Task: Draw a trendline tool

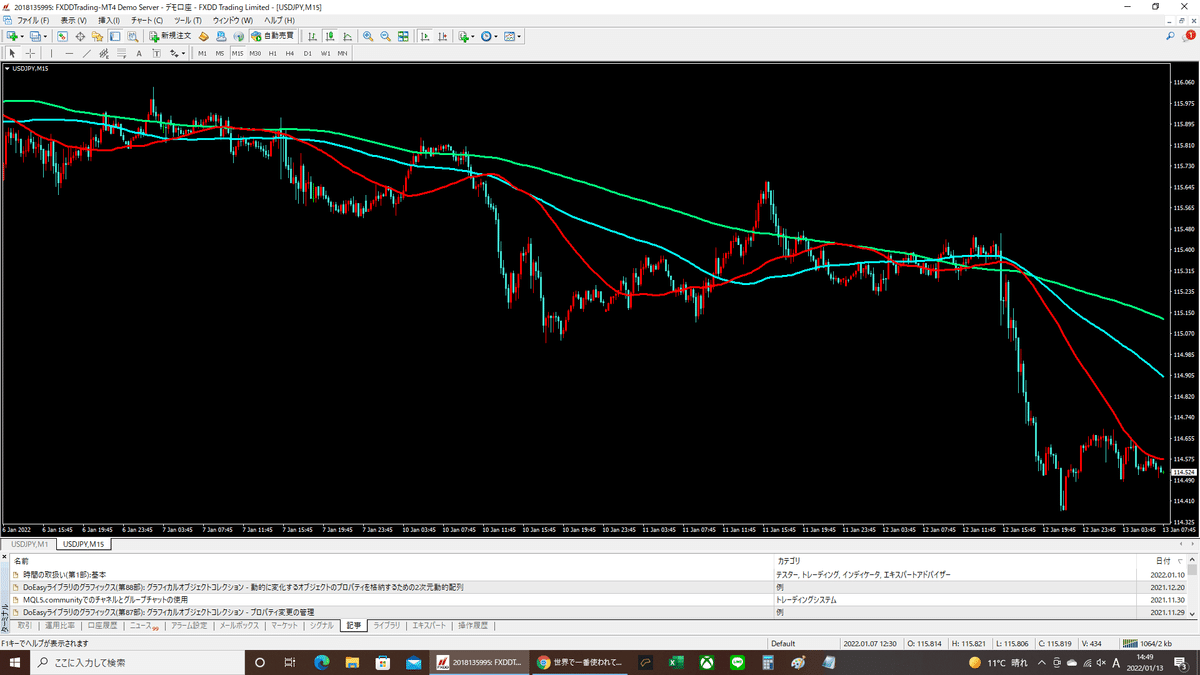Action: pyautogui.click(x=87, y=53)
